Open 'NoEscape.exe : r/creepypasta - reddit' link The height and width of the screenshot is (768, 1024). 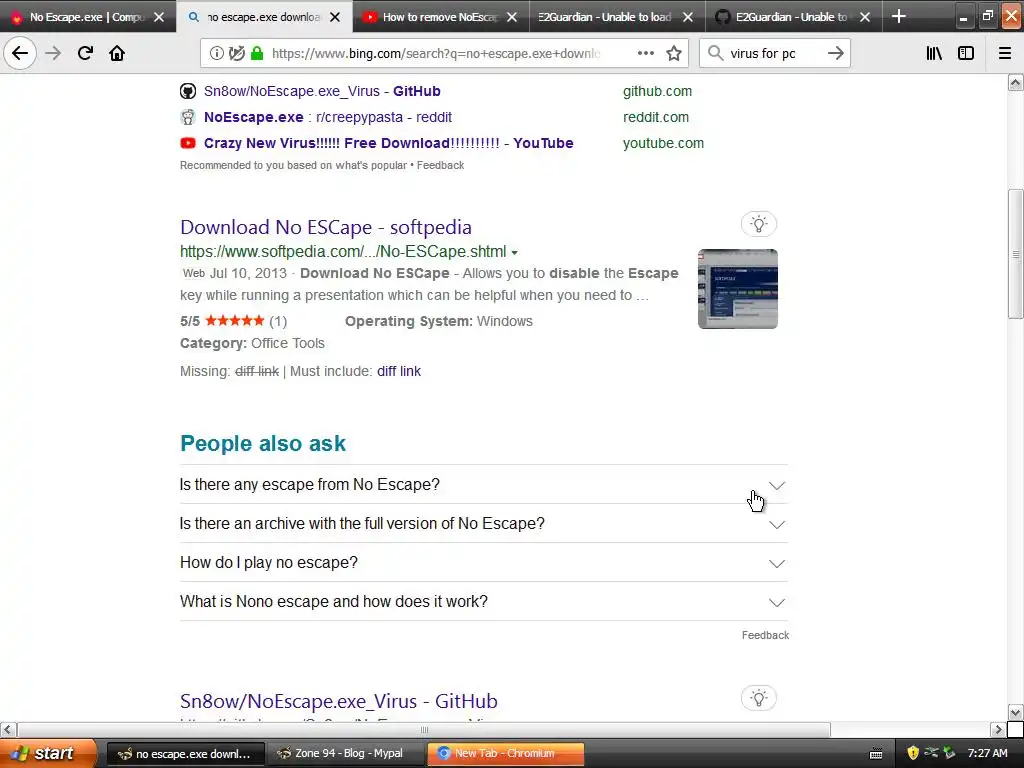[x=328, y=117]
